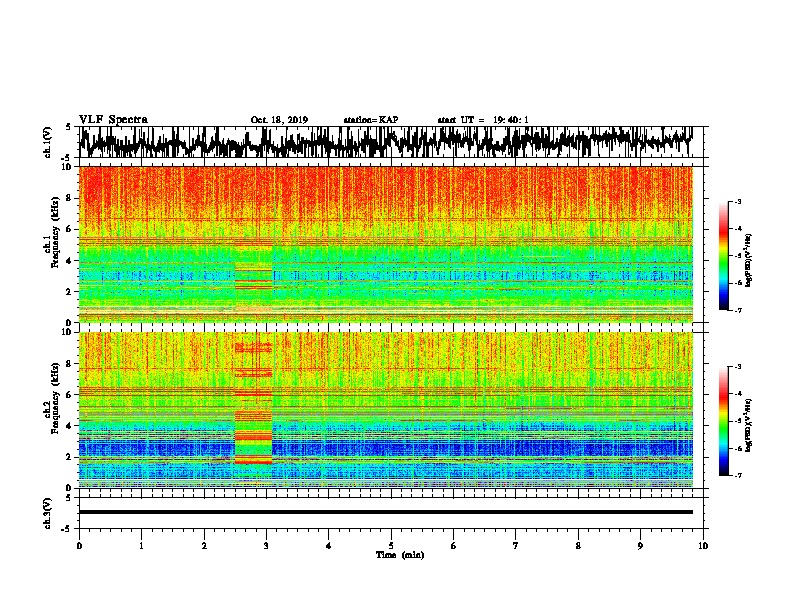
Task: Click the "-7" label on the ch.2 color bar
Action: click(738, 475)
